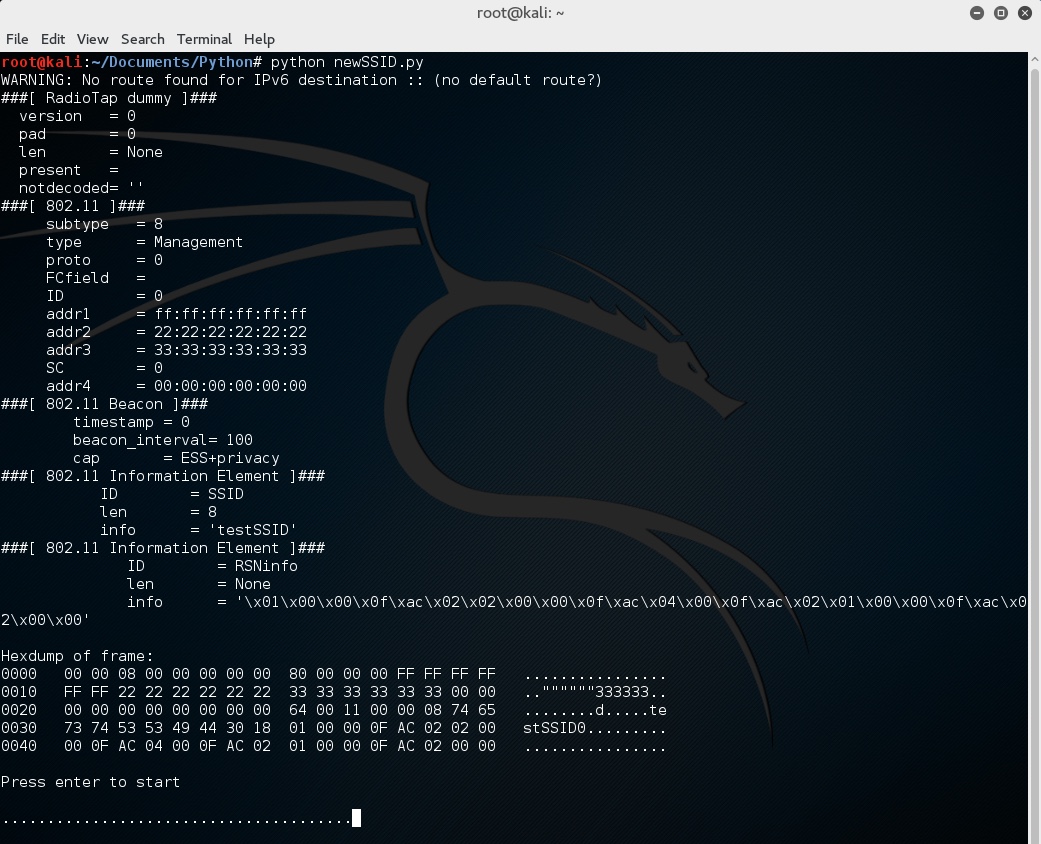This screenshot has width=1041, height=844.
Task: Close the terminal window
Action: click(1024, 13)
